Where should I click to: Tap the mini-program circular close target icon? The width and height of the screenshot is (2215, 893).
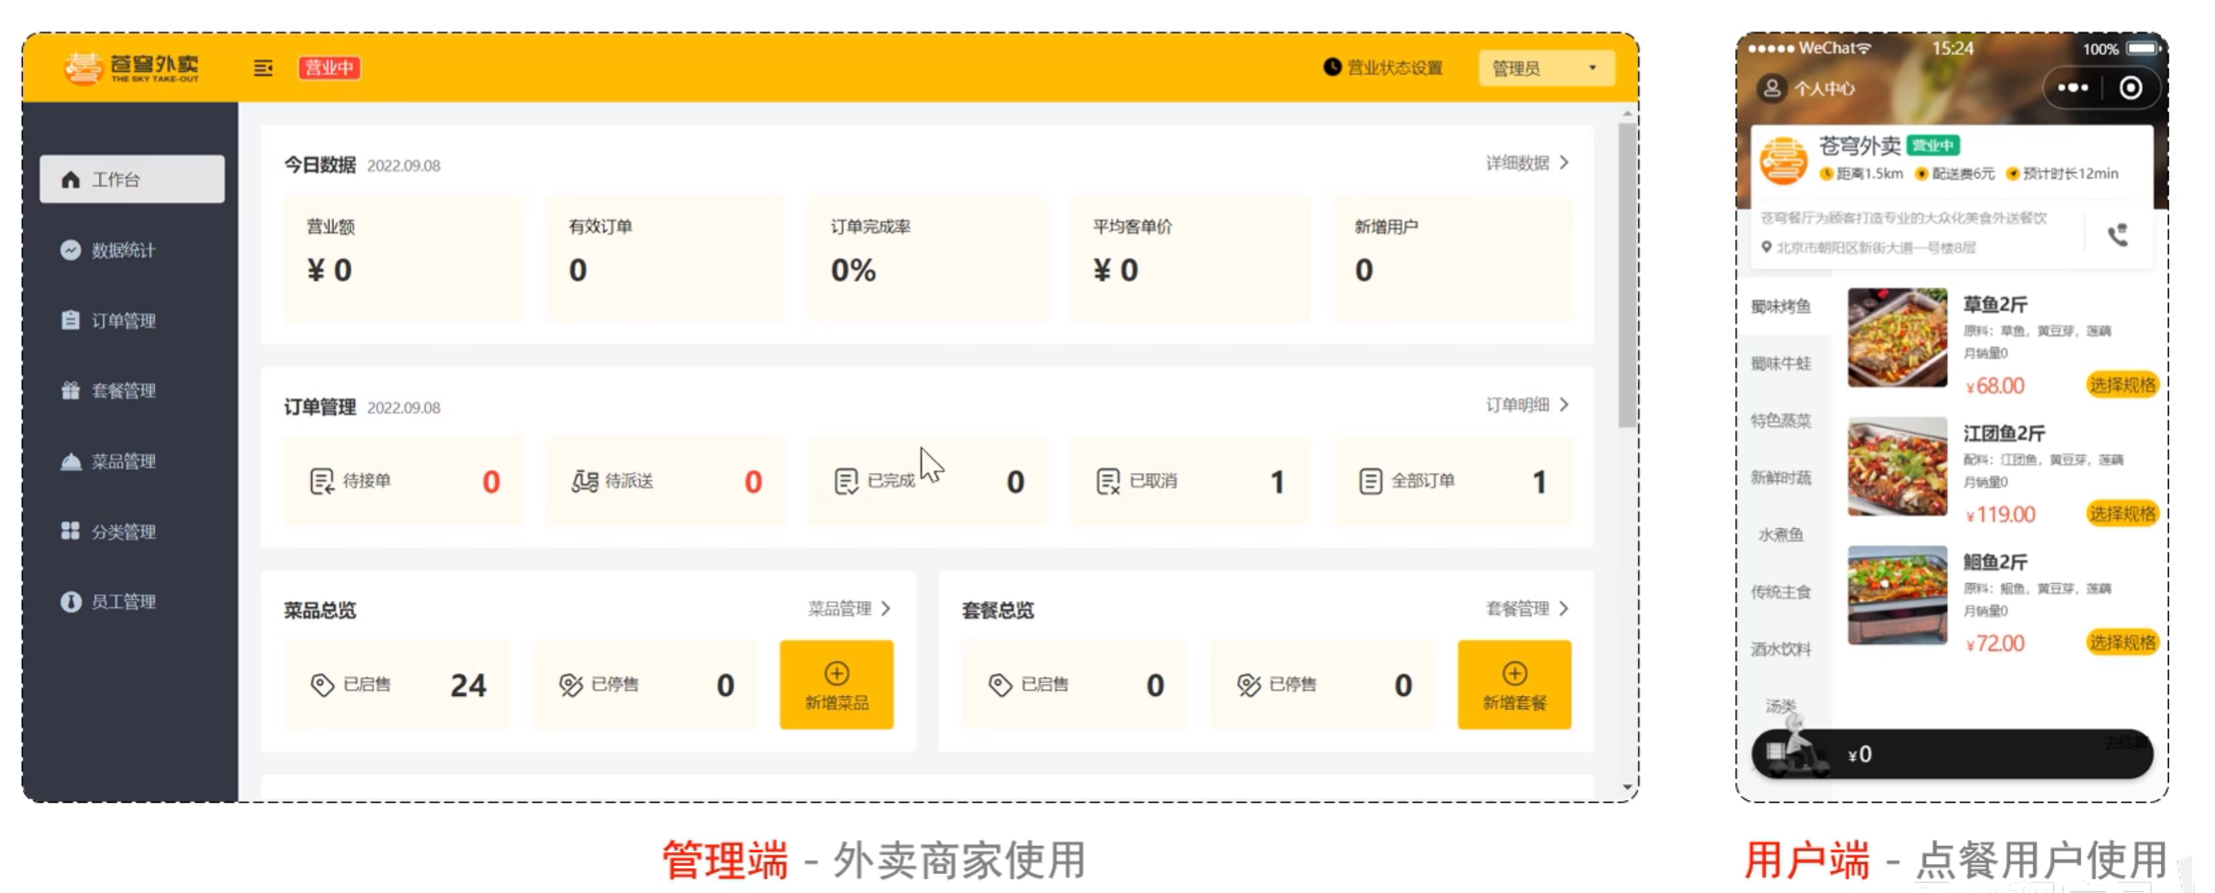(2130, 88)
